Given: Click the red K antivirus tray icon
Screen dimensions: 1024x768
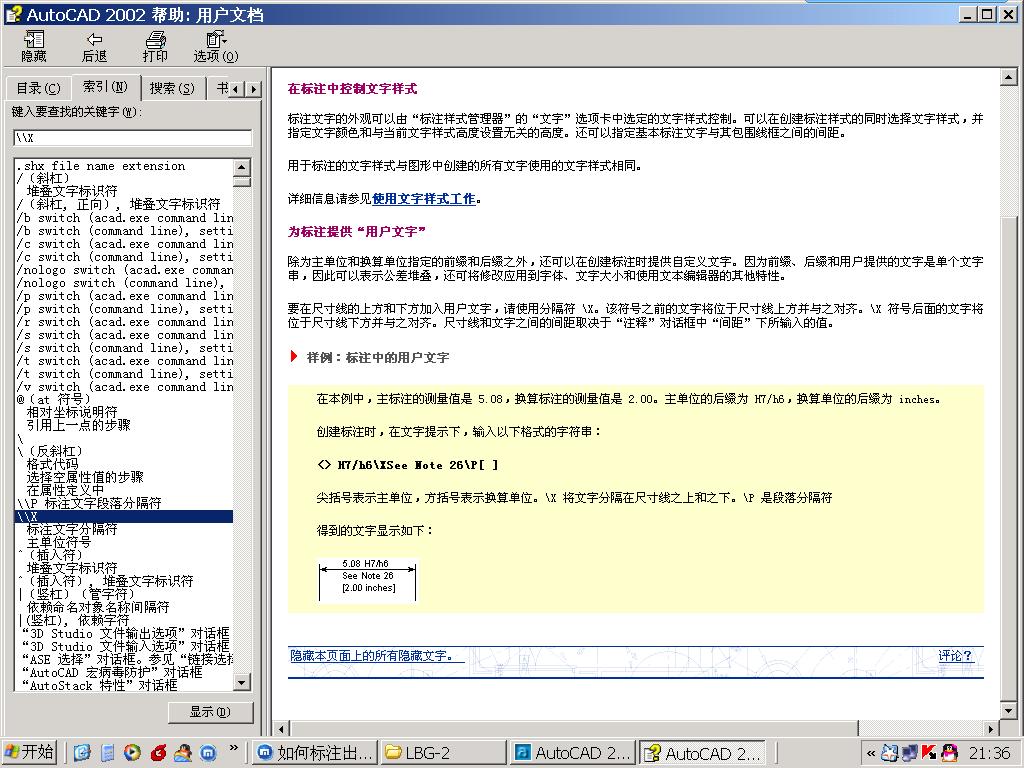Looking at the screenshot, I should [x=929, y=753].
